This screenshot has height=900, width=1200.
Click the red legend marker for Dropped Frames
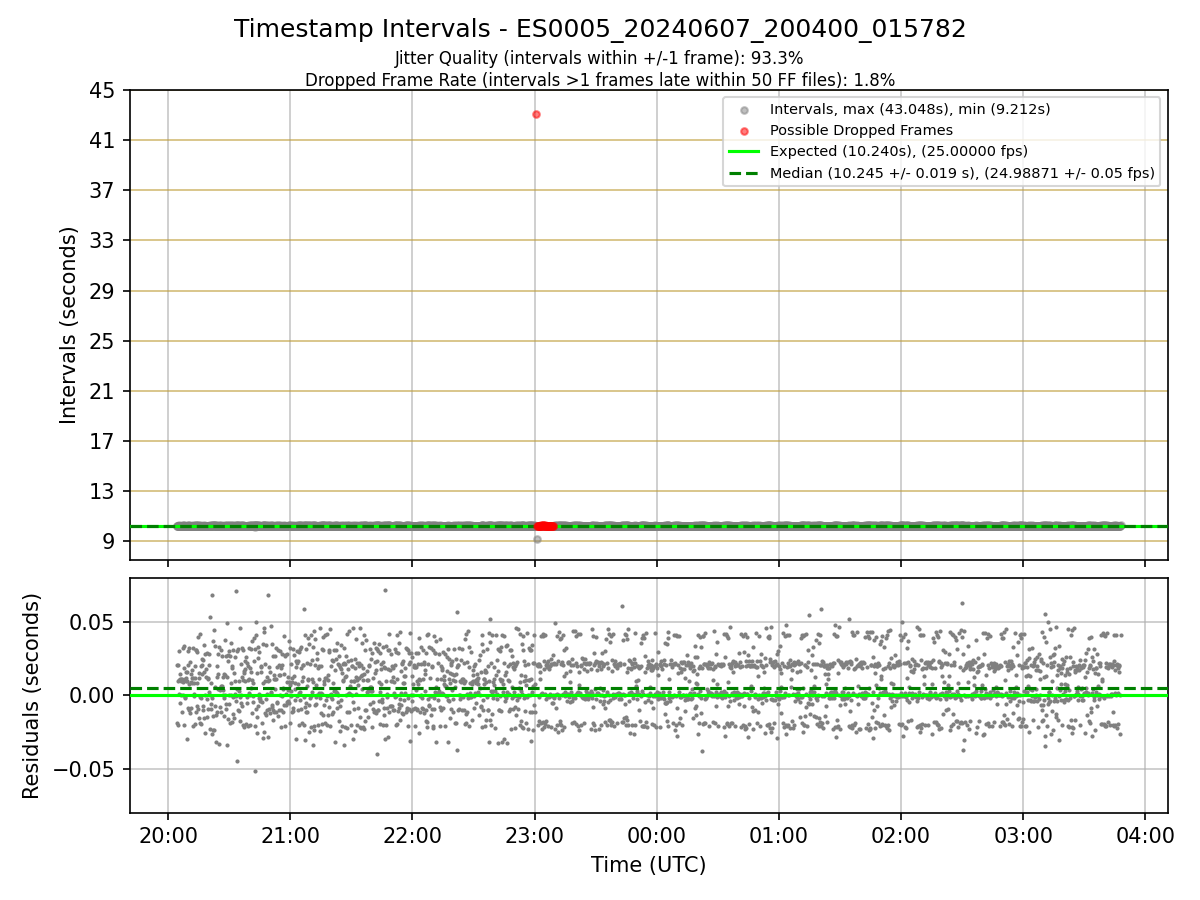744,130
